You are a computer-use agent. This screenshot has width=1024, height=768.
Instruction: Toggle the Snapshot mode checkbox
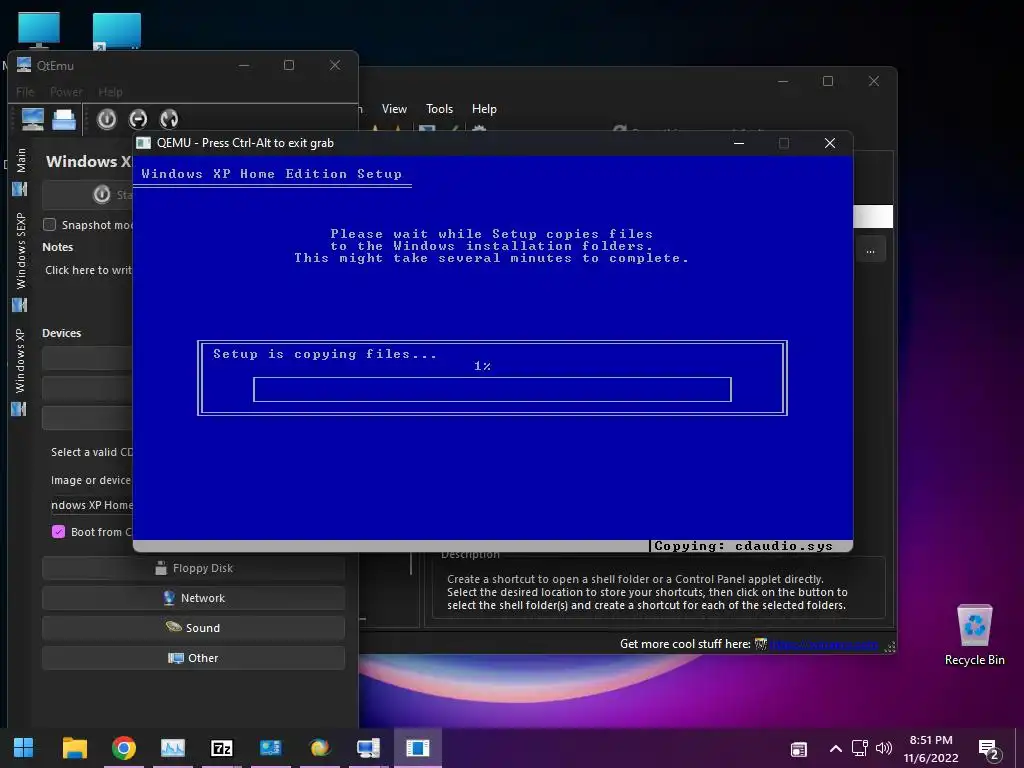(x=50, y=225)
